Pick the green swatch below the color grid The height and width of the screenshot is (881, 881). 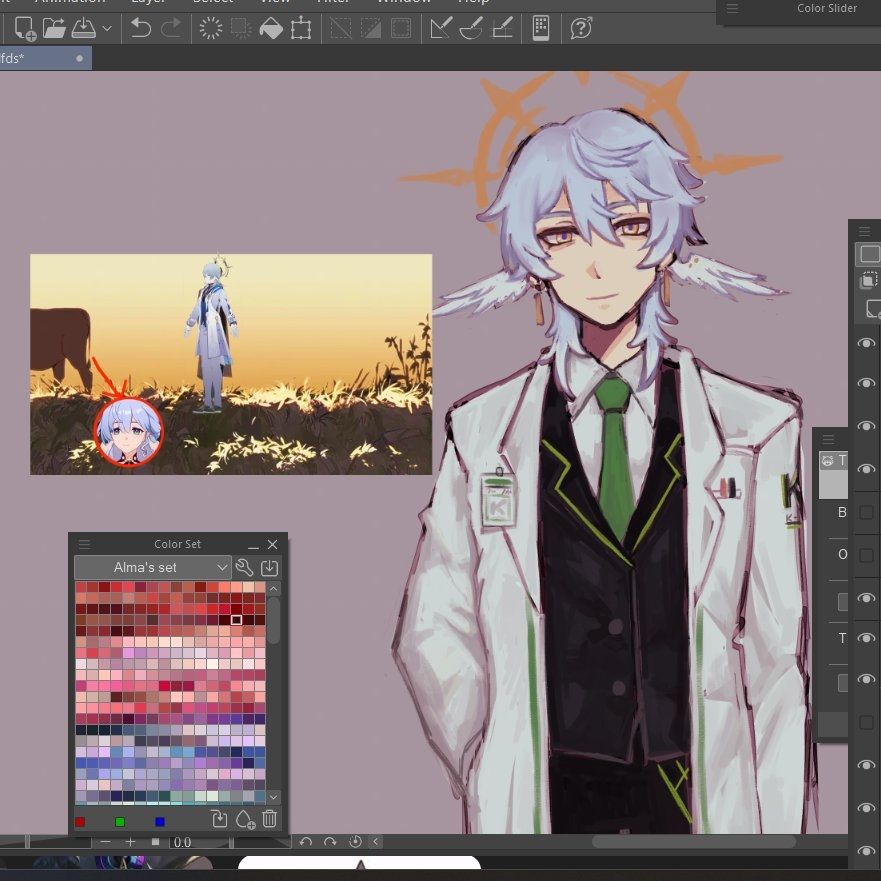(x=120, y=822)
